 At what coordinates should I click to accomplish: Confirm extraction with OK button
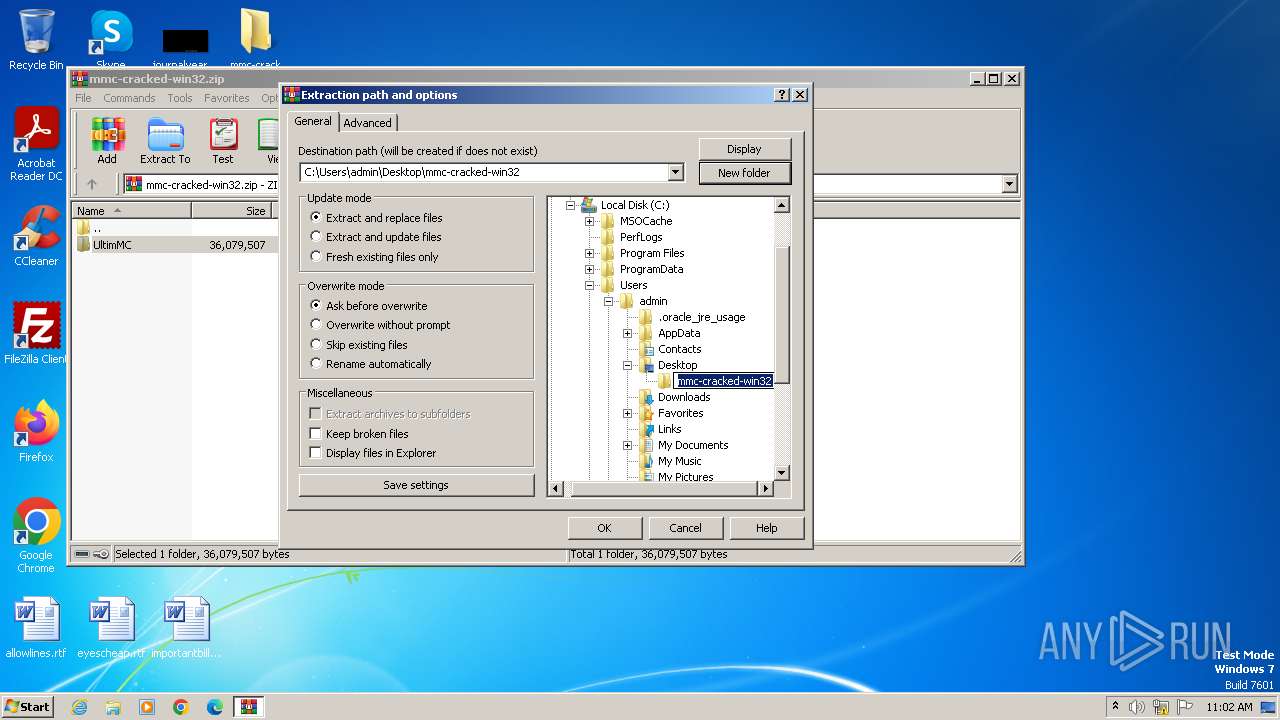[x=604, y=528]
